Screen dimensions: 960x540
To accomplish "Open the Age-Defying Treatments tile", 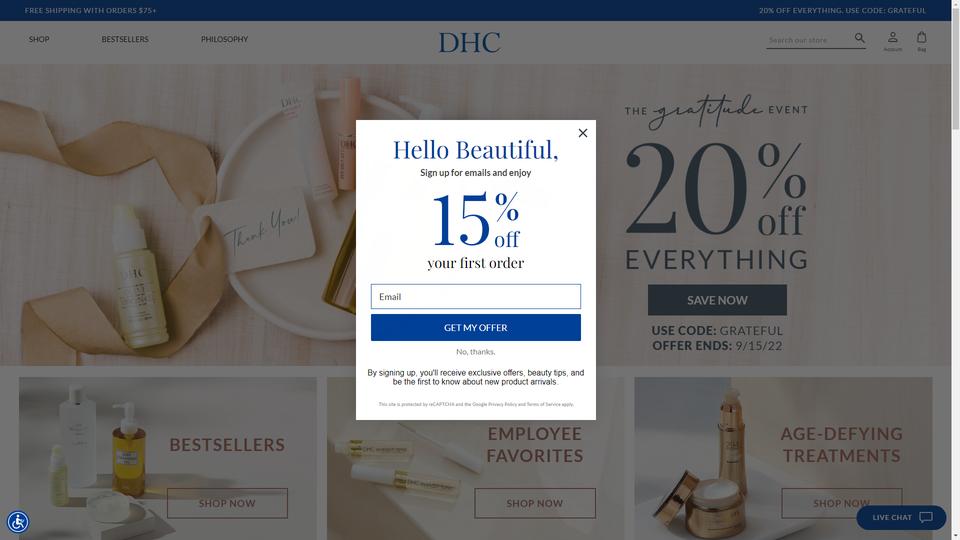I will (x=783, y=459).
